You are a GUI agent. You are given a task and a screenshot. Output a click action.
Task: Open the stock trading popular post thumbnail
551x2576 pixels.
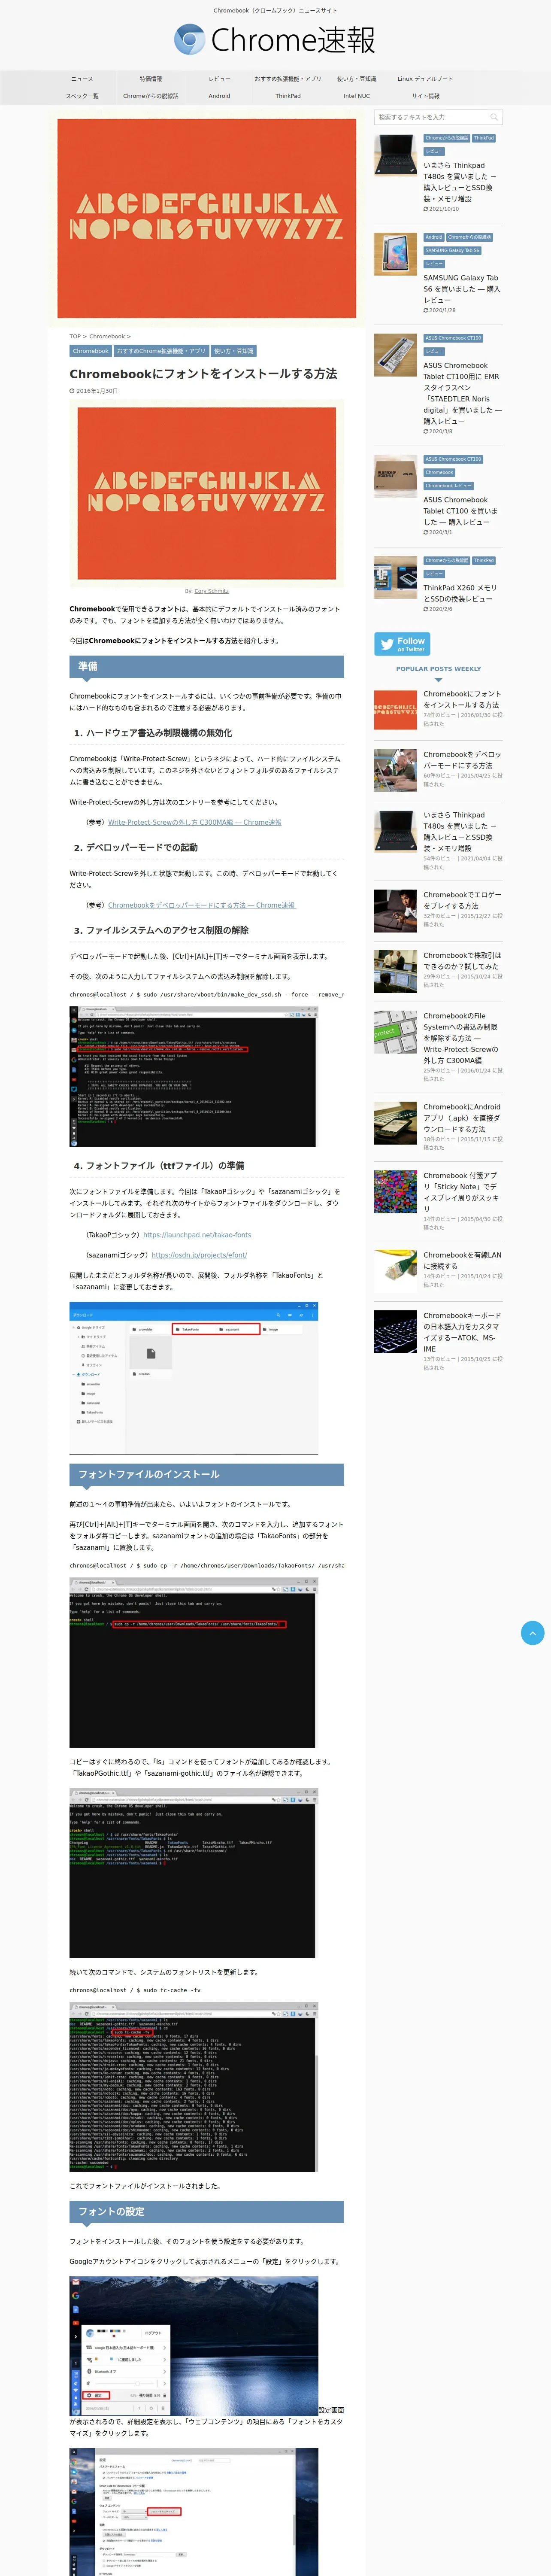(x=395, y=971)
